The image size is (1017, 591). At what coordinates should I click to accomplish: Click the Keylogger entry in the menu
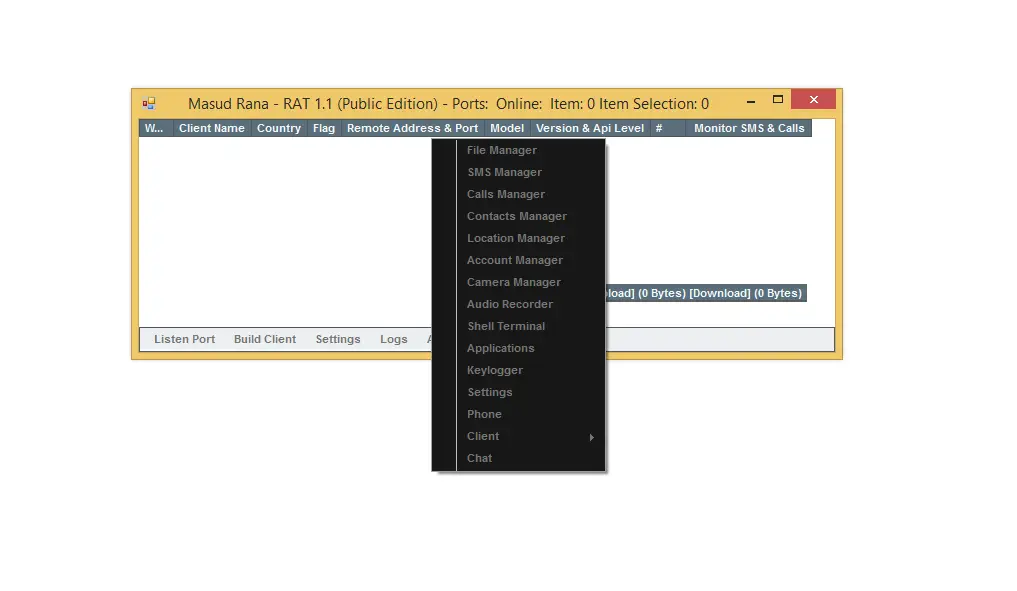pyautogui.click(x=495, y=370)
